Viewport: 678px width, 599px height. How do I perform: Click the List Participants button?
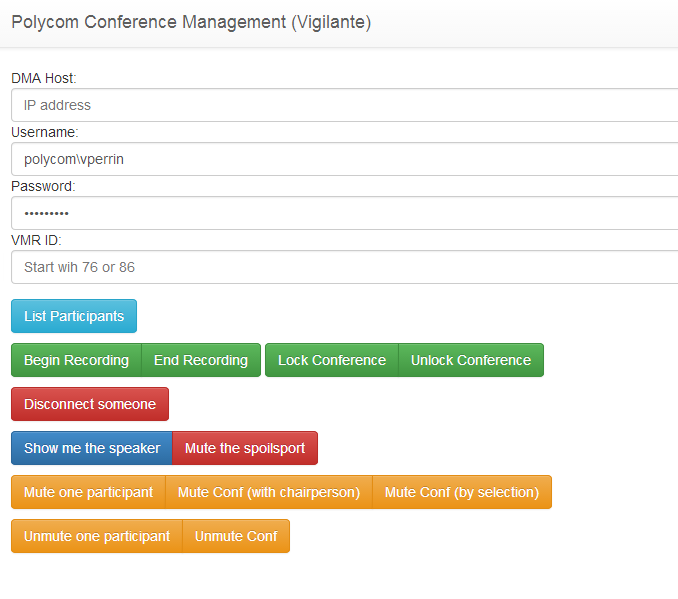[x=74, y=316]
